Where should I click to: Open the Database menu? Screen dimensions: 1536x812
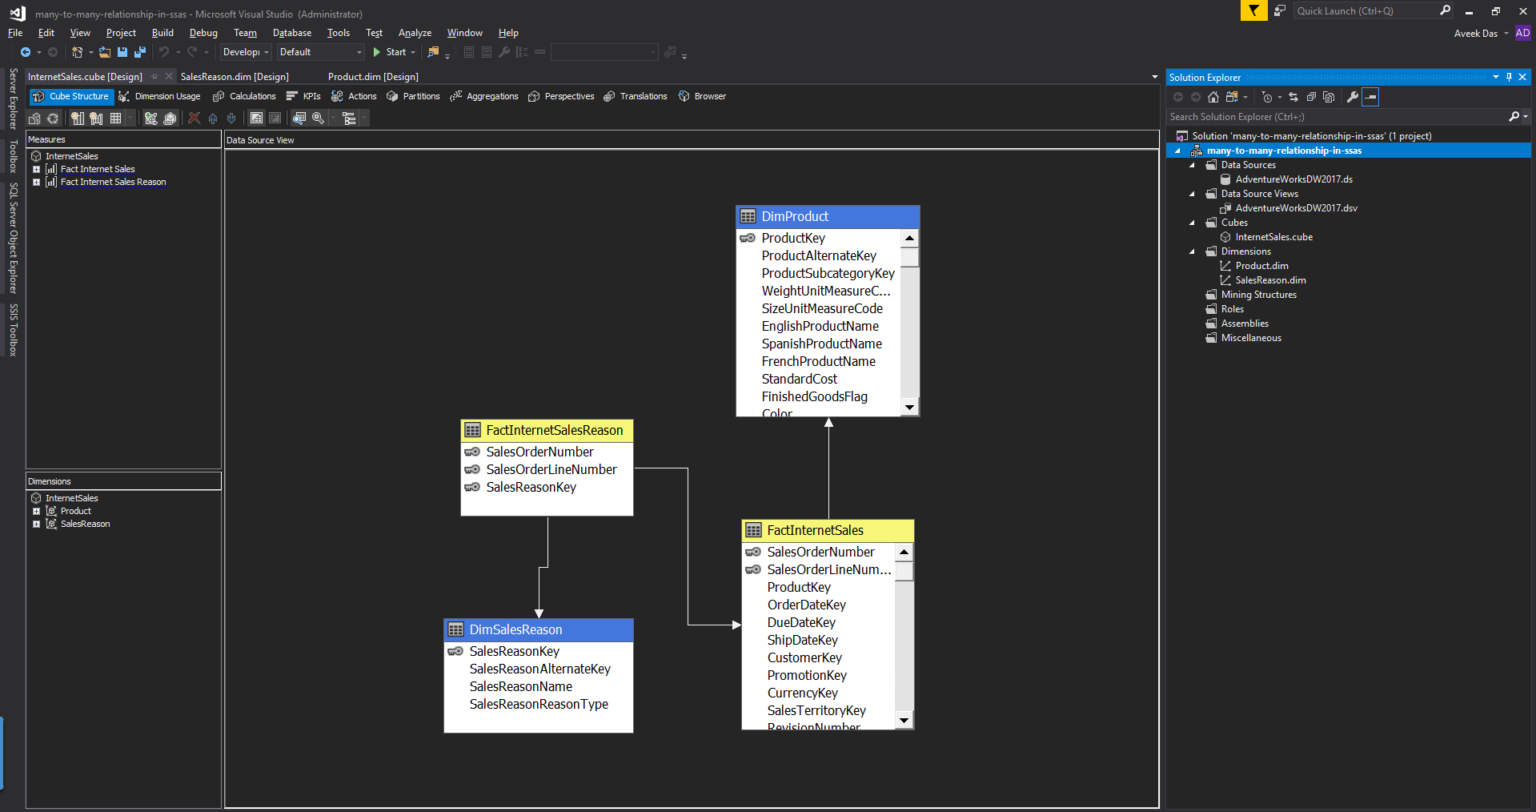(x=291, y=32)
